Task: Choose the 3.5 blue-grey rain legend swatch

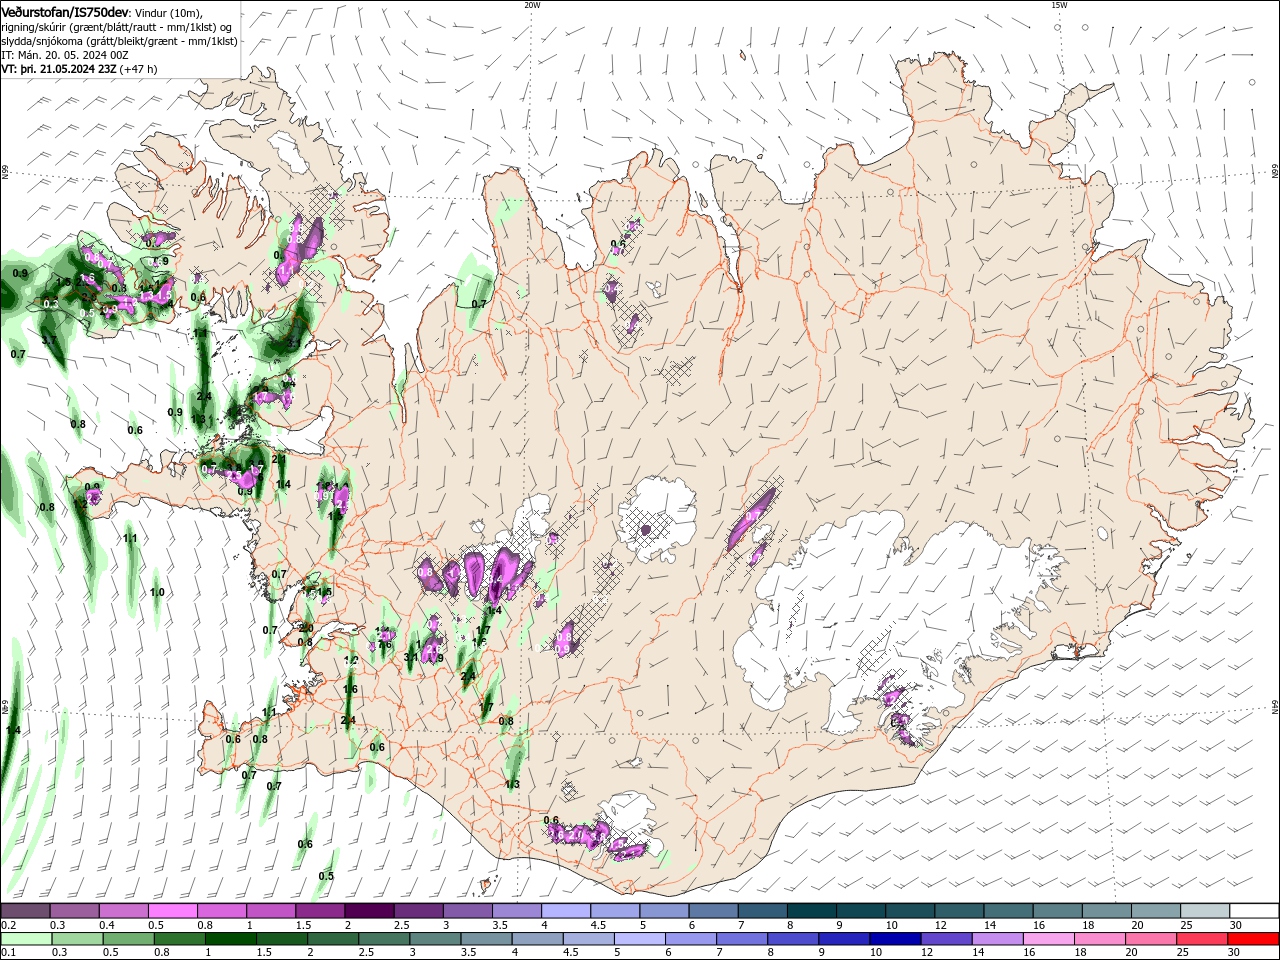Action: pyautogui.click(x=486, y=939)
